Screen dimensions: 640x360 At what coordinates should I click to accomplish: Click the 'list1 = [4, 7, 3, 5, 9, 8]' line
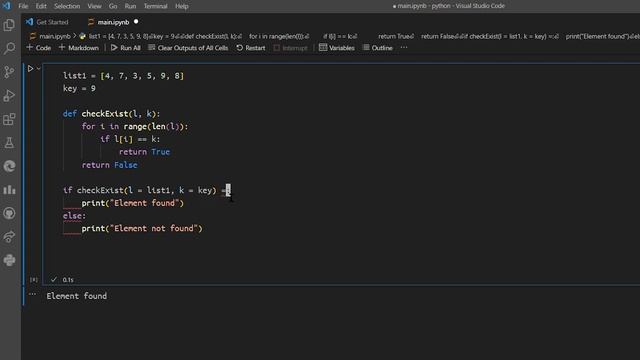123,76
